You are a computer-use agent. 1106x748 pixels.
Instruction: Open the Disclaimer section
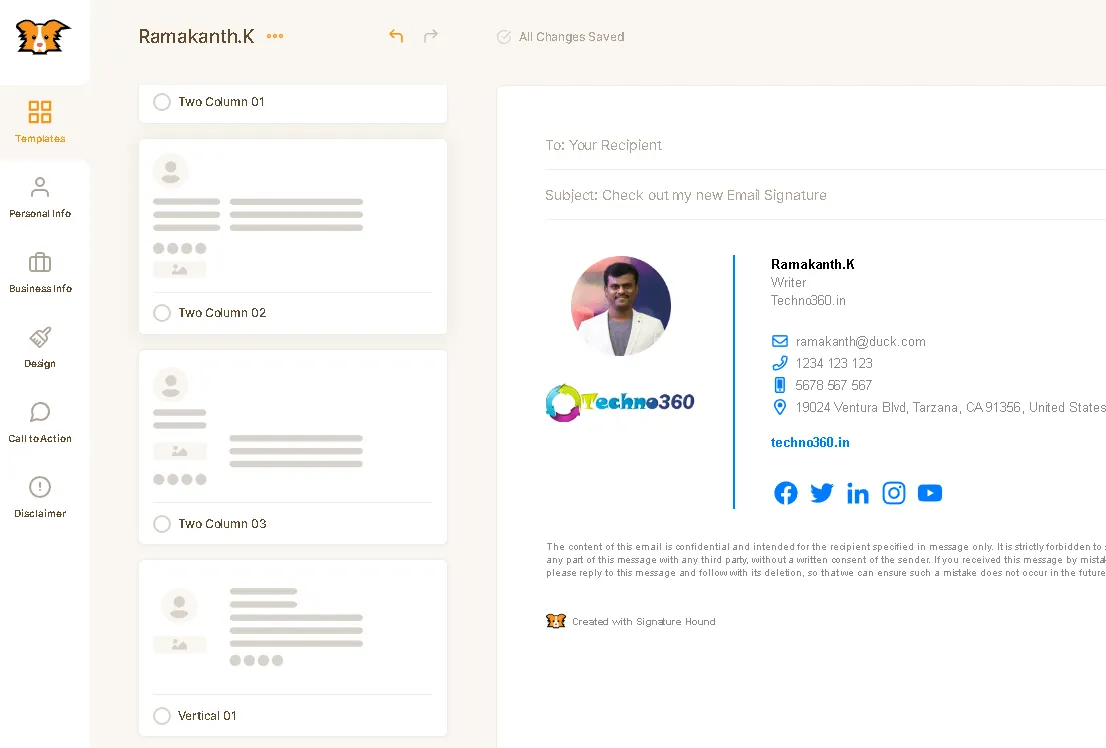(x=40, y=497)
